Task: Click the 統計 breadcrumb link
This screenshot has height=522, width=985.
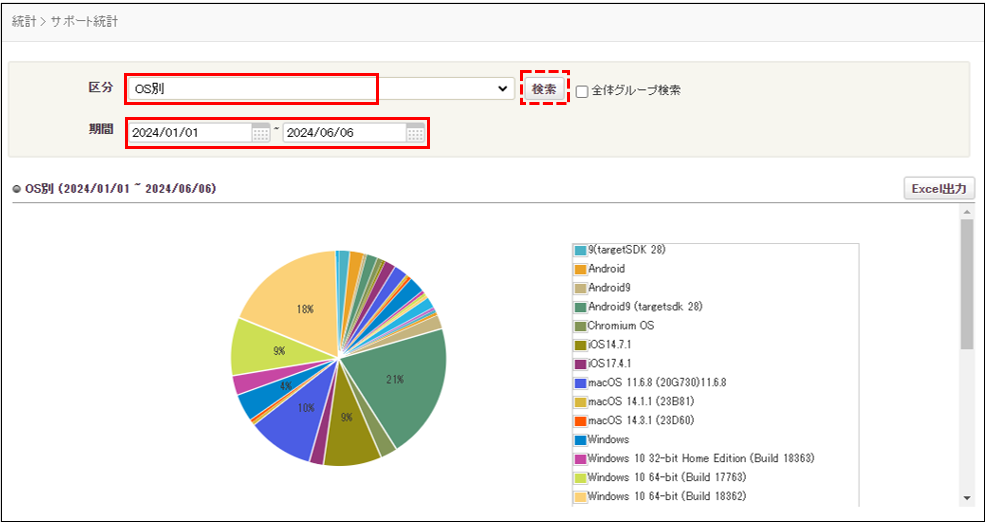Action: [x=24, y=22]
